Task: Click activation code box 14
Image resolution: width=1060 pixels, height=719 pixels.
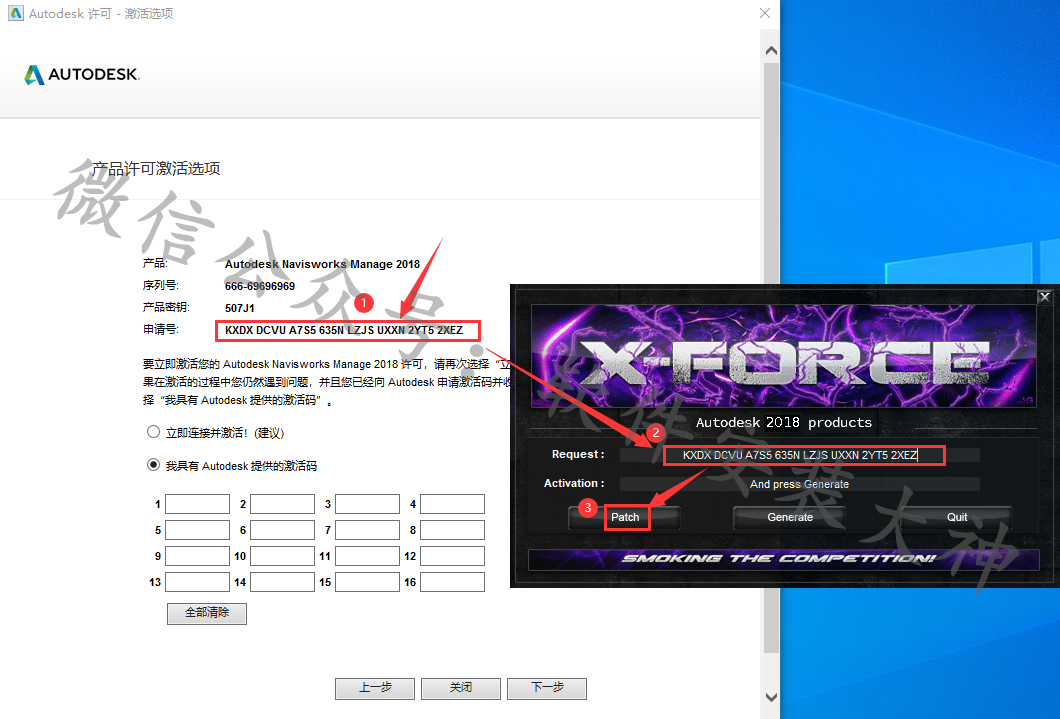Action: point(283,582)
